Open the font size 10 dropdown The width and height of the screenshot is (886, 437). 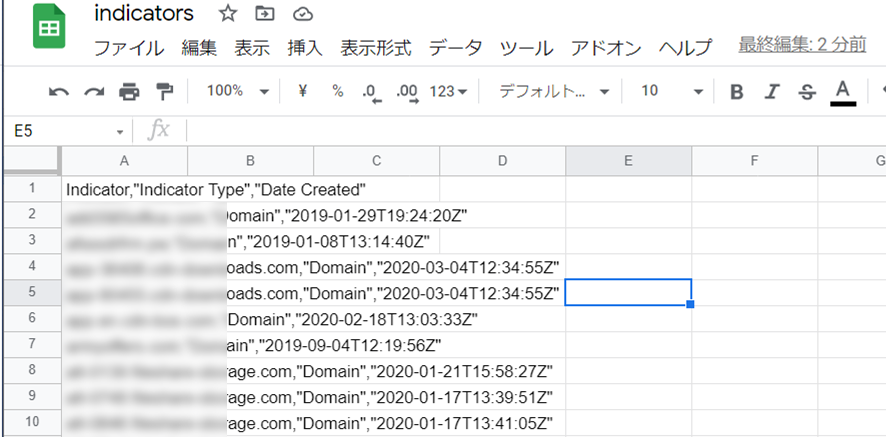pyautogui.click(x=672, y=91)
